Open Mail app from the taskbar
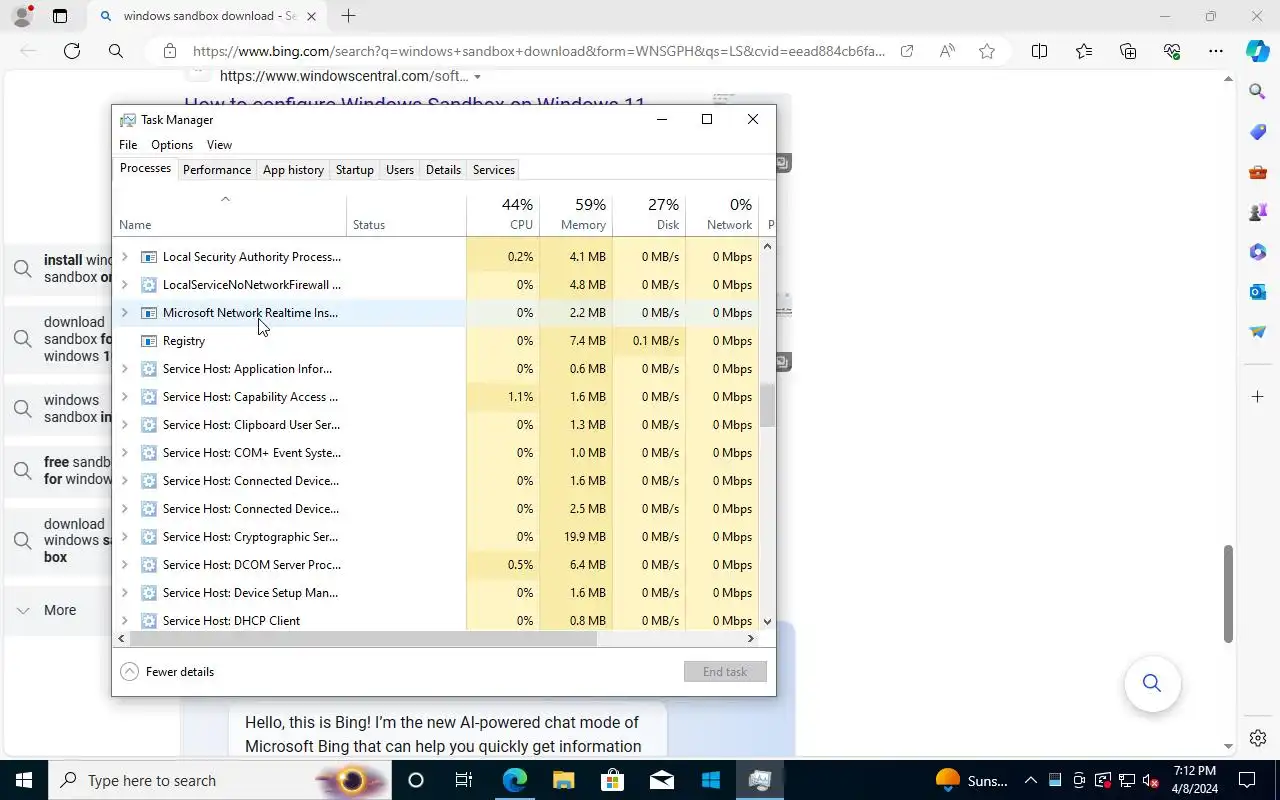The height and width of the screenshot is (800, 1280). tap(661, 780)
